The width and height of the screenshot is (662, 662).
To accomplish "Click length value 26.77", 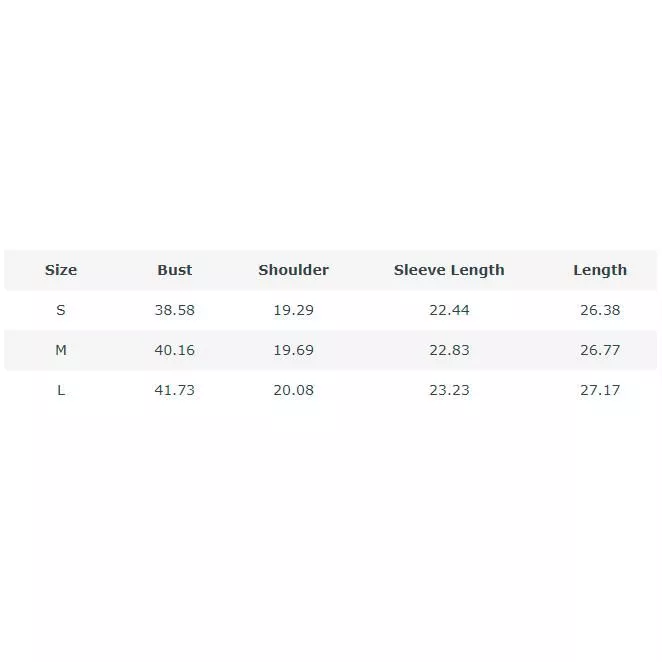I will point(600,350).
